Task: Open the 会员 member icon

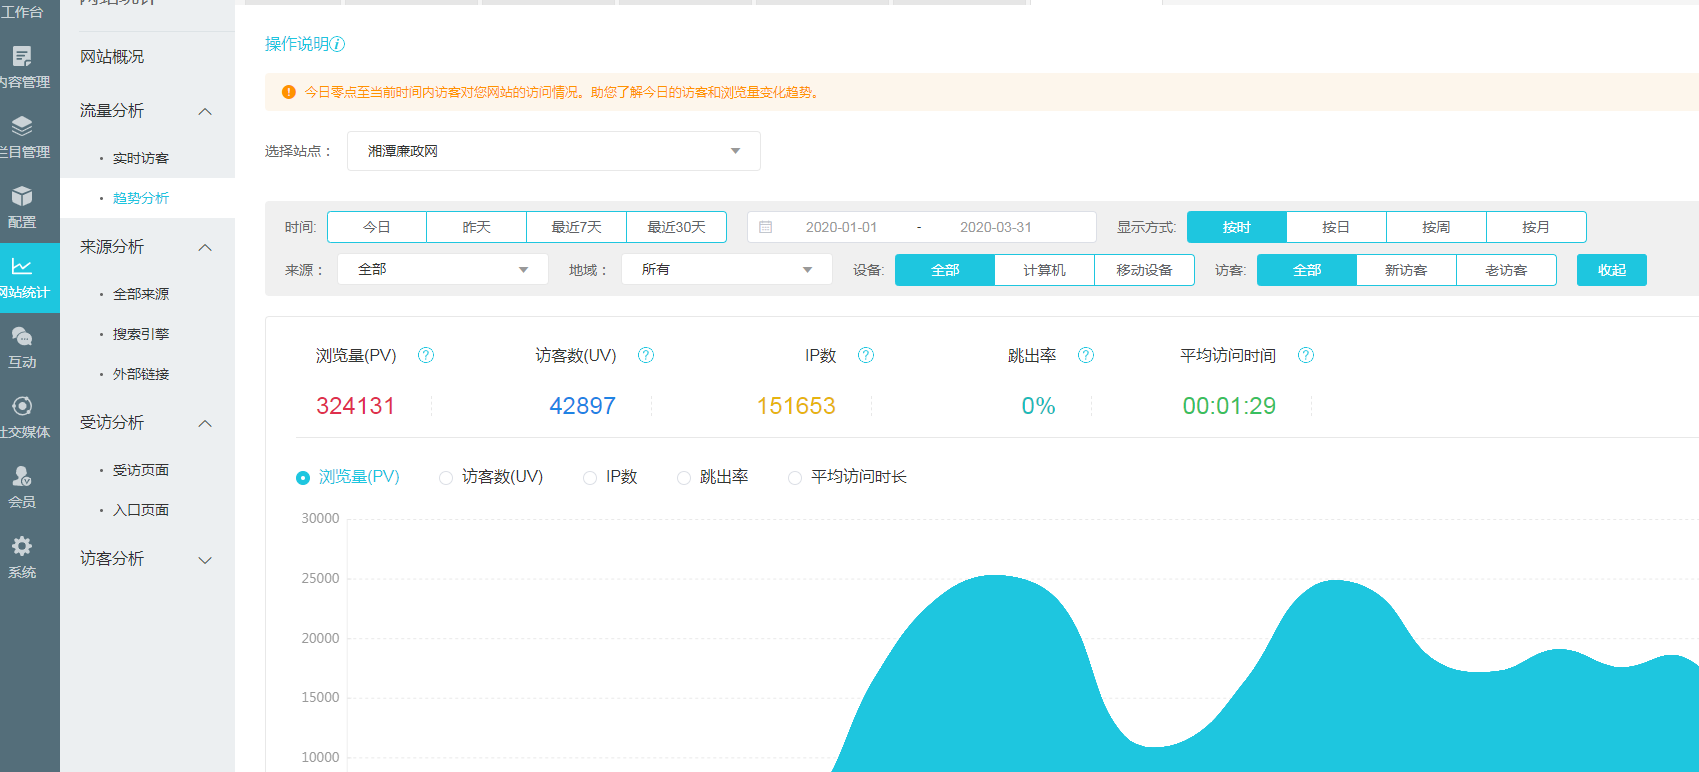Action: tap(22, 477)
